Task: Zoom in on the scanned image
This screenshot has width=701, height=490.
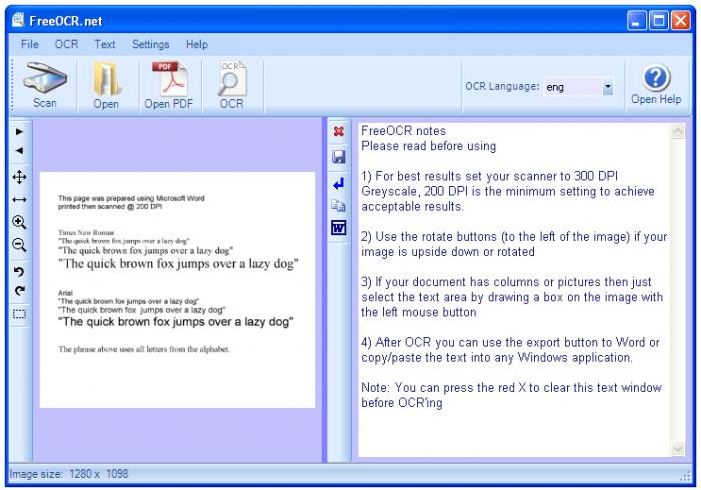Action: coord(19,222)
